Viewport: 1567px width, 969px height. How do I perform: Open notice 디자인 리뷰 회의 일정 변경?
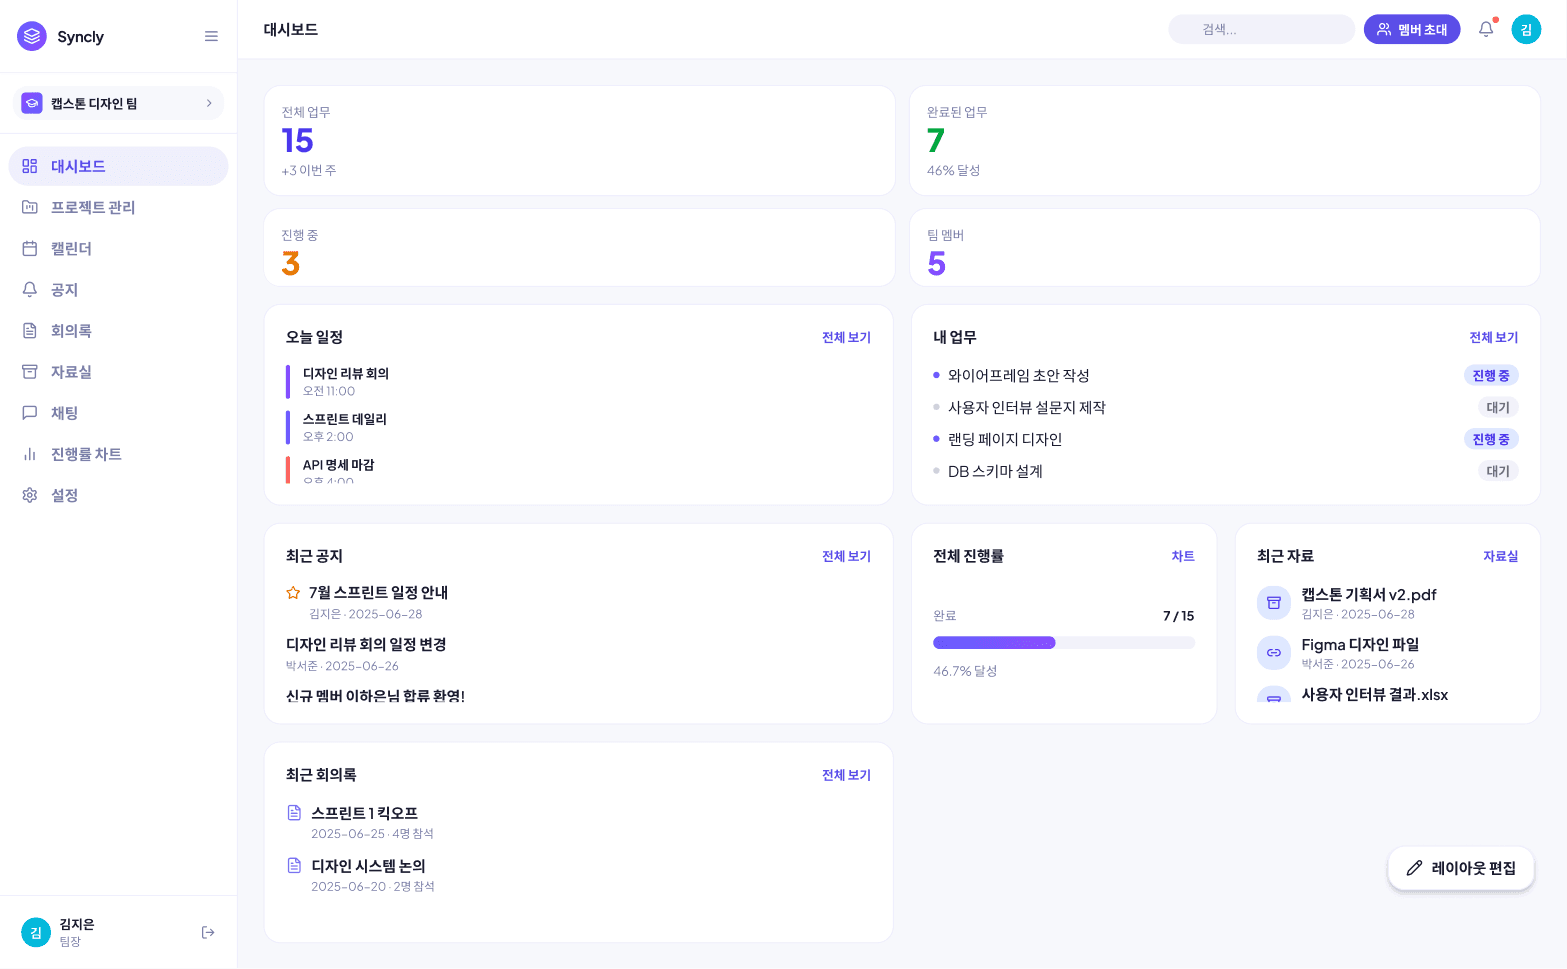coord(366,645)
